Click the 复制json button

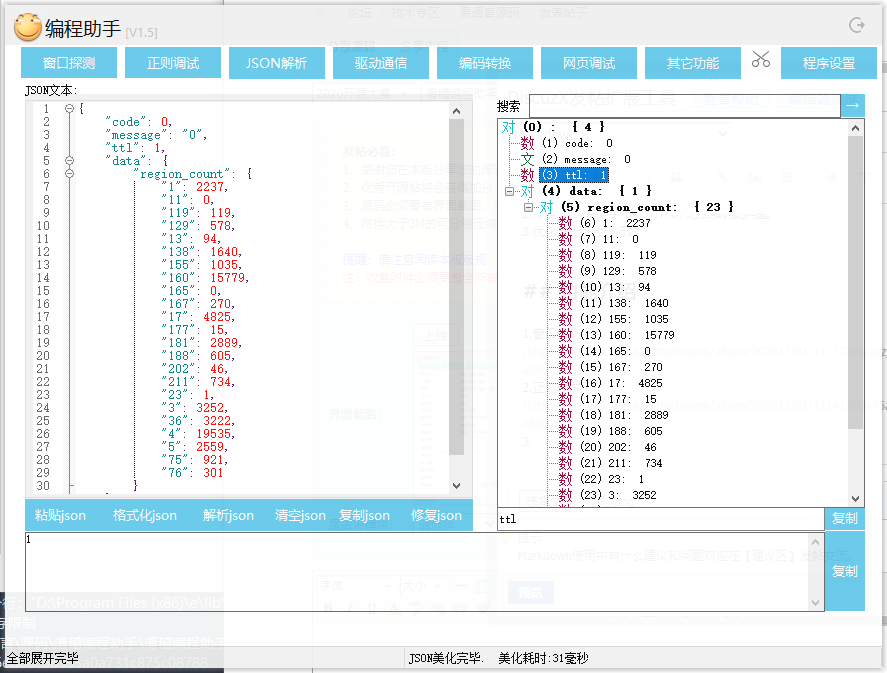(x=364, y=515)
